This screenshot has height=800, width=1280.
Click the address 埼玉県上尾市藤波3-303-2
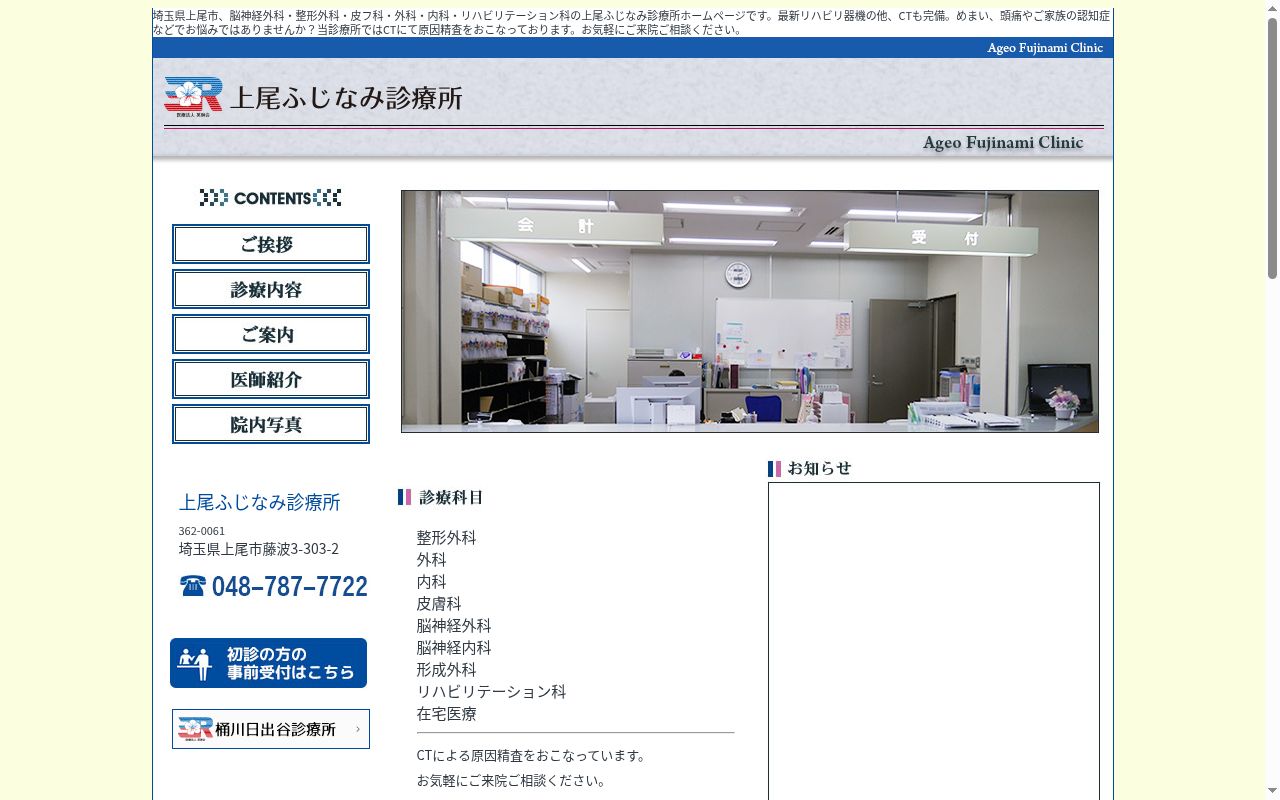[x=259, y=549]
